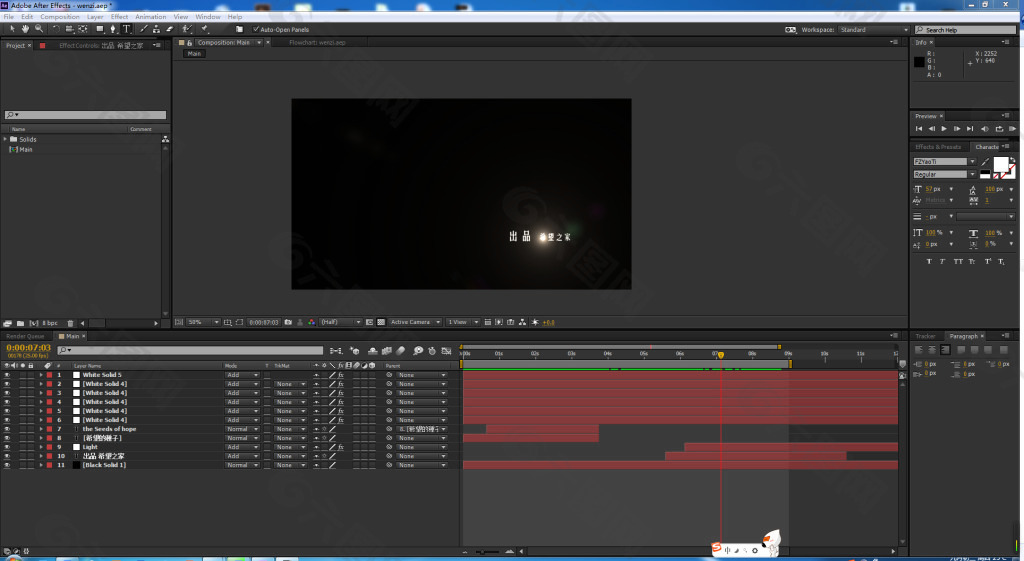
Task: Play the preview
Action: point(944,129)
